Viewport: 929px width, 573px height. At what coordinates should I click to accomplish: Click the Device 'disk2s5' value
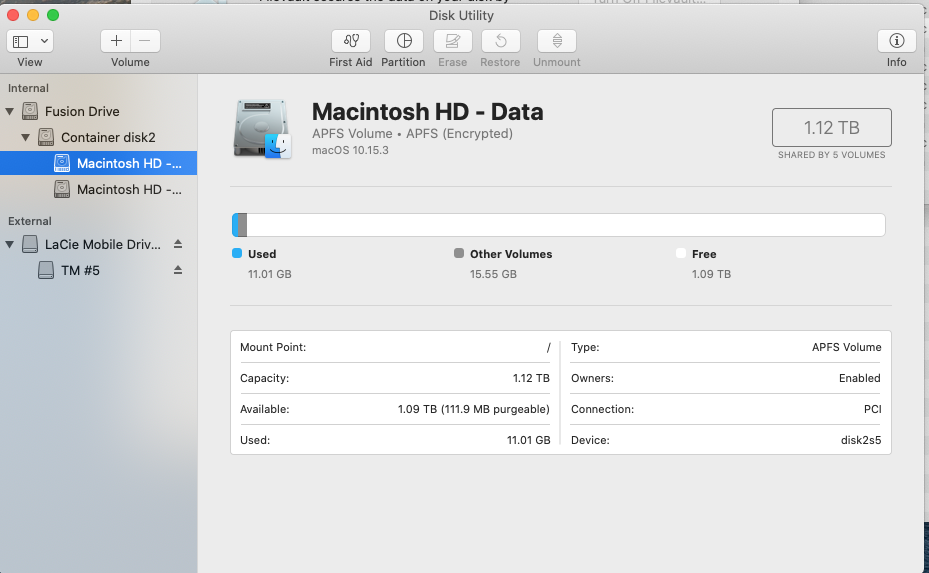tap(861, 440)
